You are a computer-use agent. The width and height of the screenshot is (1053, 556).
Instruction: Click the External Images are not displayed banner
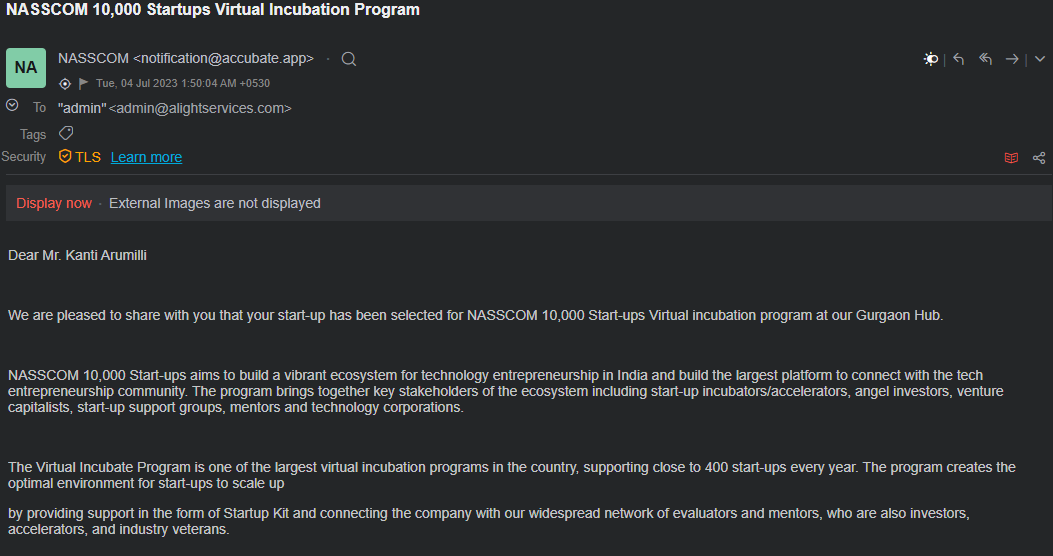215,203
